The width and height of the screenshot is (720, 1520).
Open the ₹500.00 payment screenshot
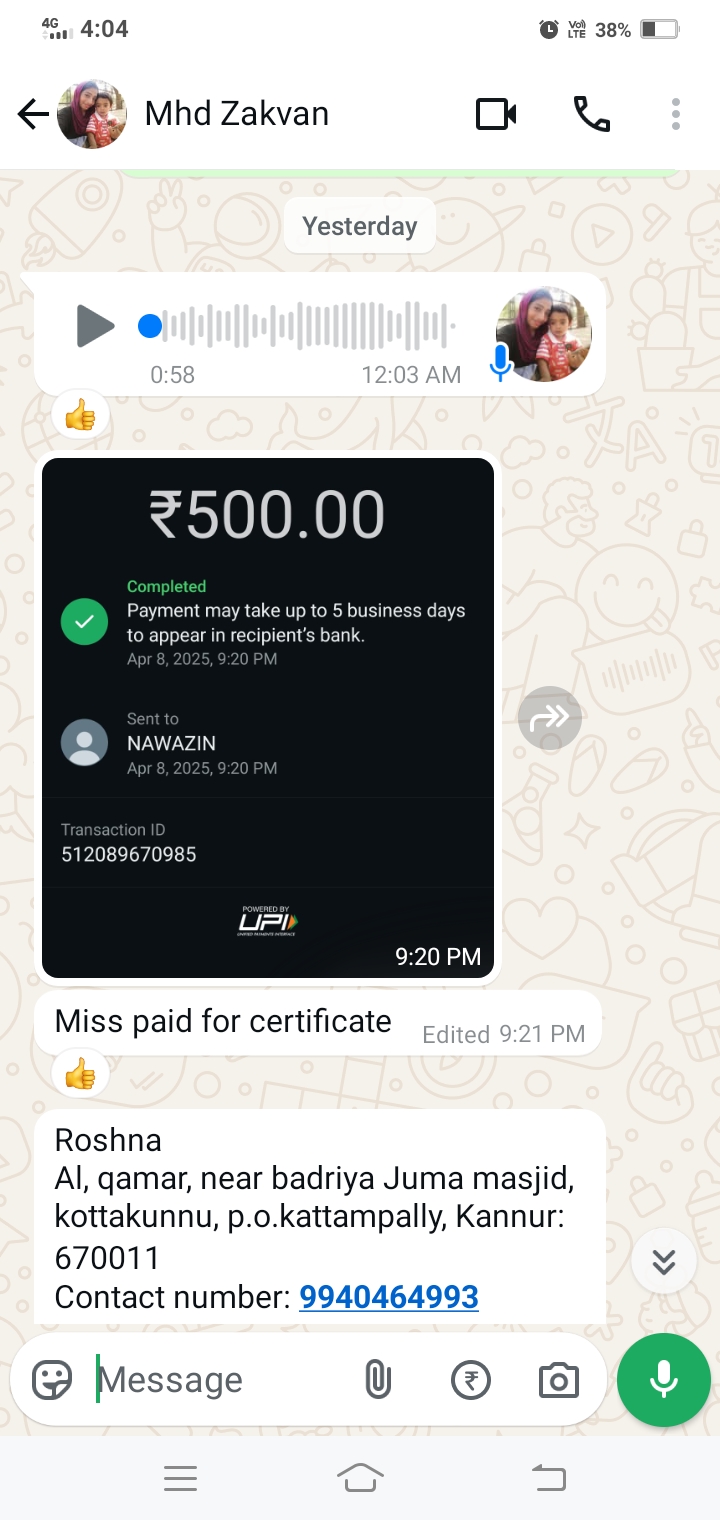point(268,717)
